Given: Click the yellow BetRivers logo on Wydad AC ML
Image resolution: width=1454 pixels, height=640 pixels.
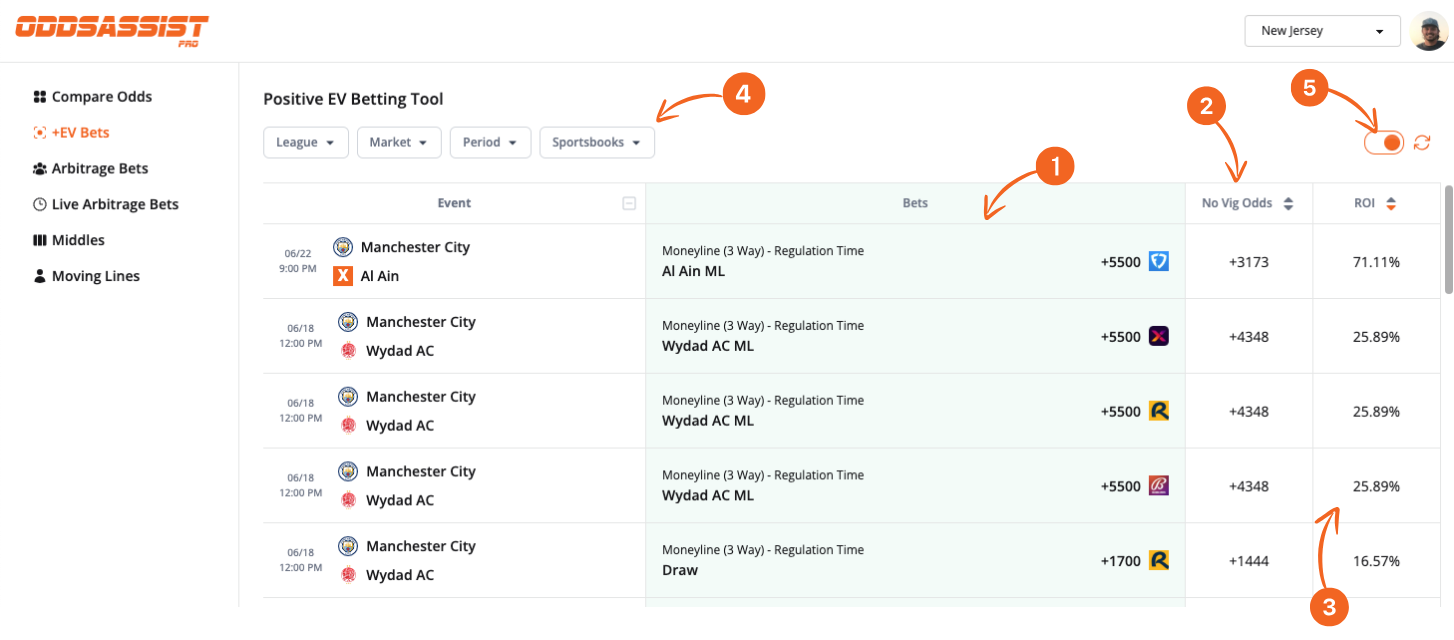Looking at the screenshot, I should coord(1159,410).
